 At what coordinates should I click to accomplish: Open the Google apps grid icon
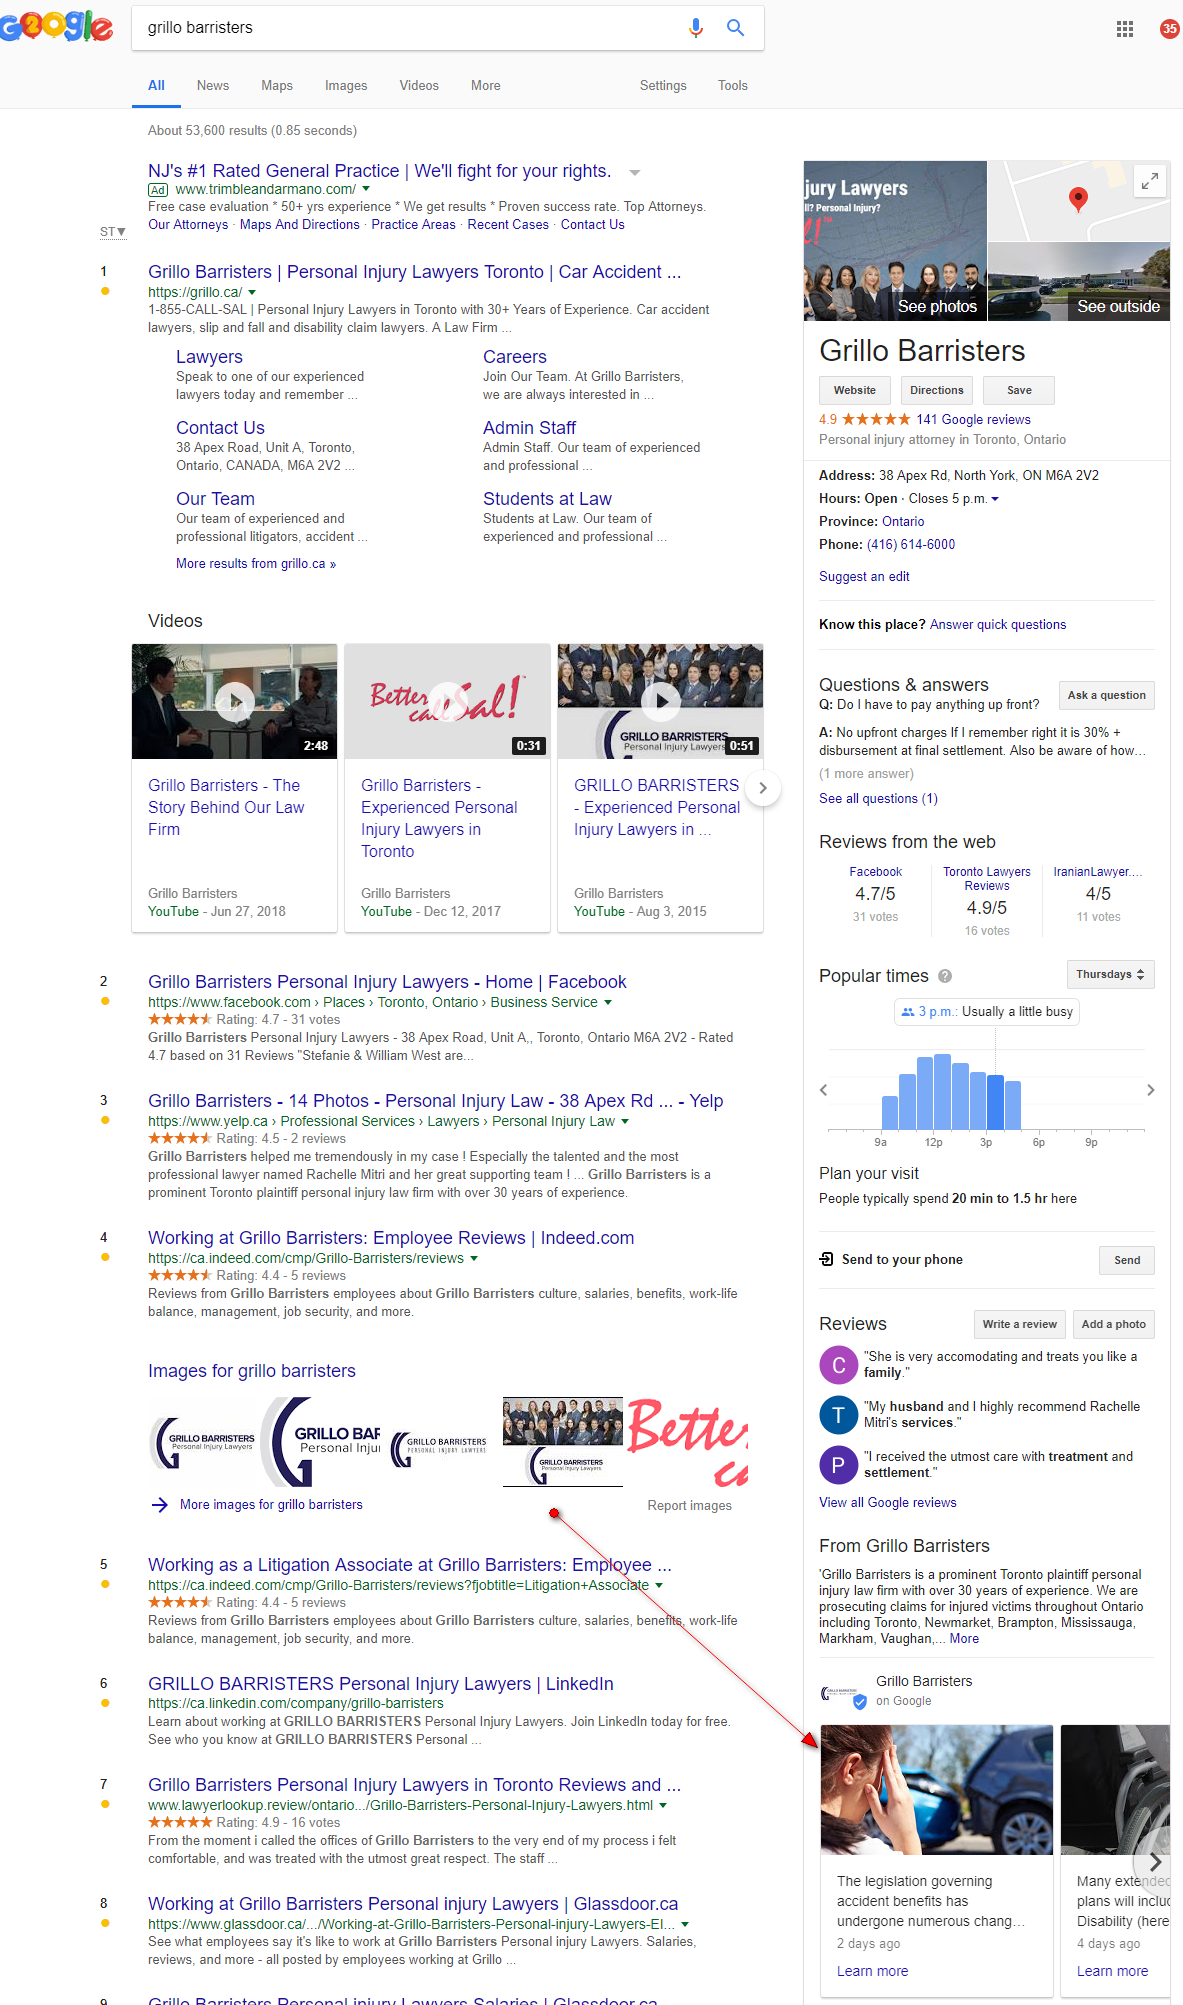click(x=1125, y=29)
